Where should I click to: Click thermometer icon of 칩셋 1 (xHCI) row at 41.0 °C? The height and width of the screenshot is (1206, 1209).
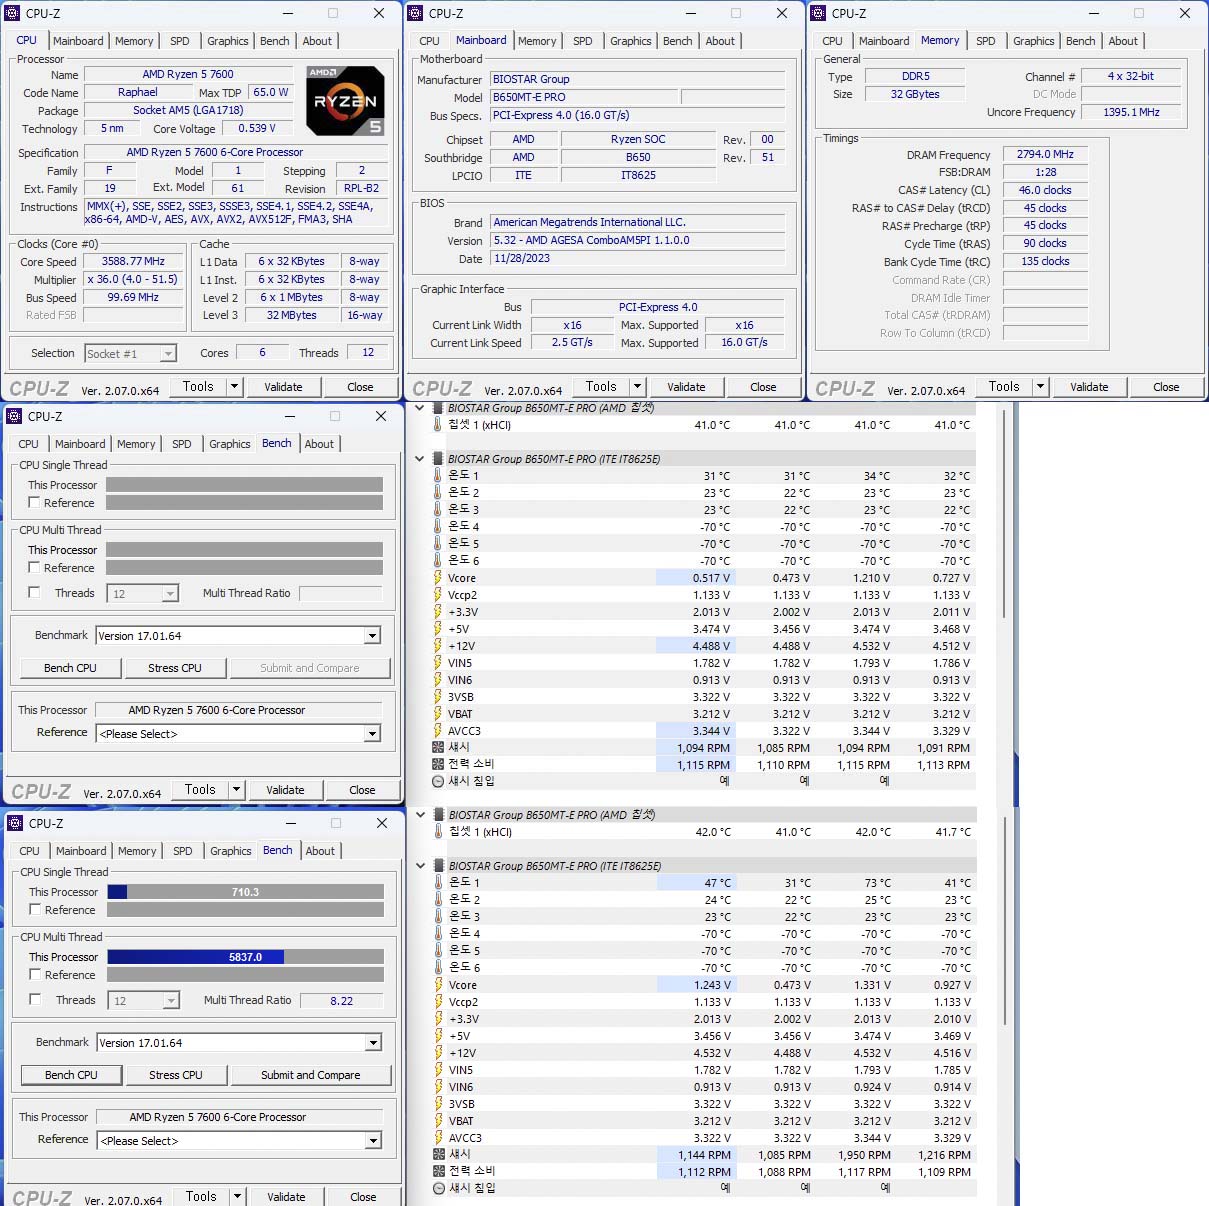pos(437,424)
